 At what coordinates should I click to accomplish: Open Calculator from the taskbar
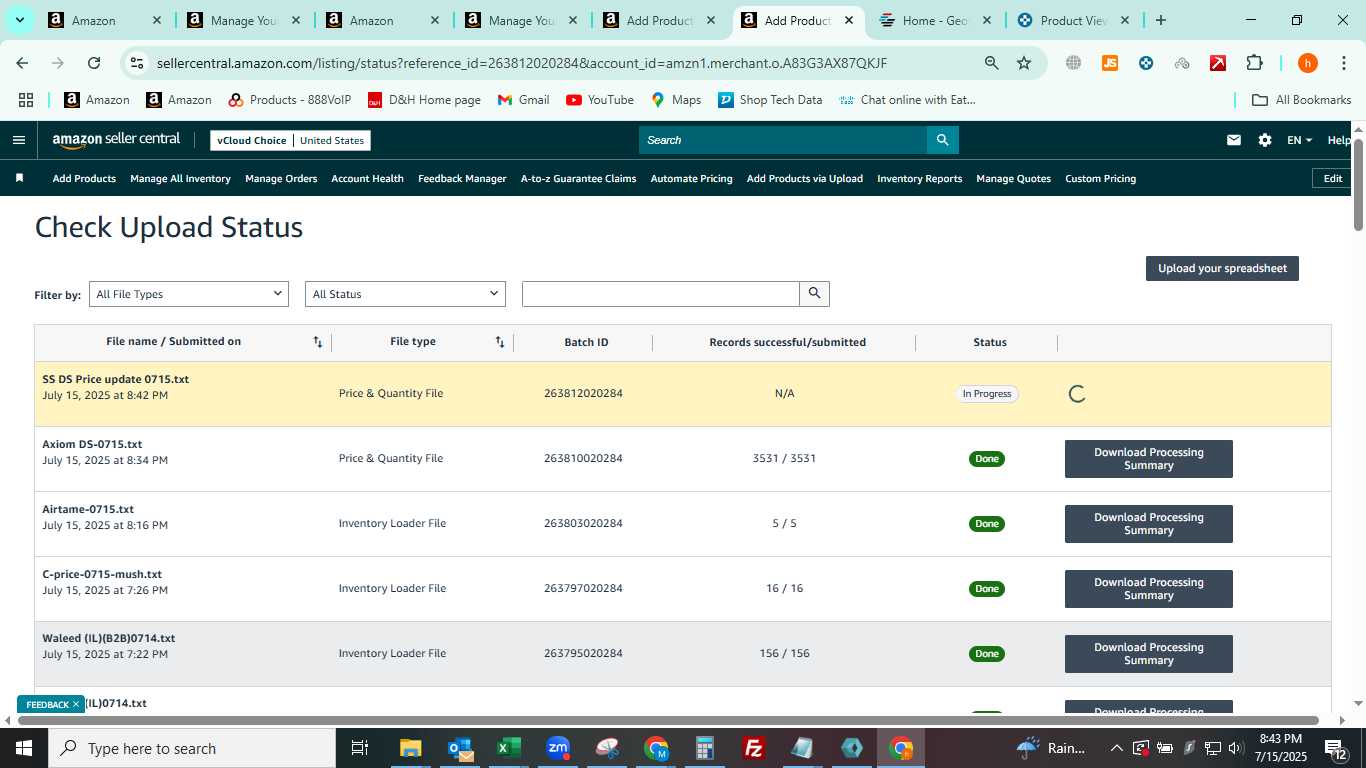pyautogui.click(x=705, y=748)
